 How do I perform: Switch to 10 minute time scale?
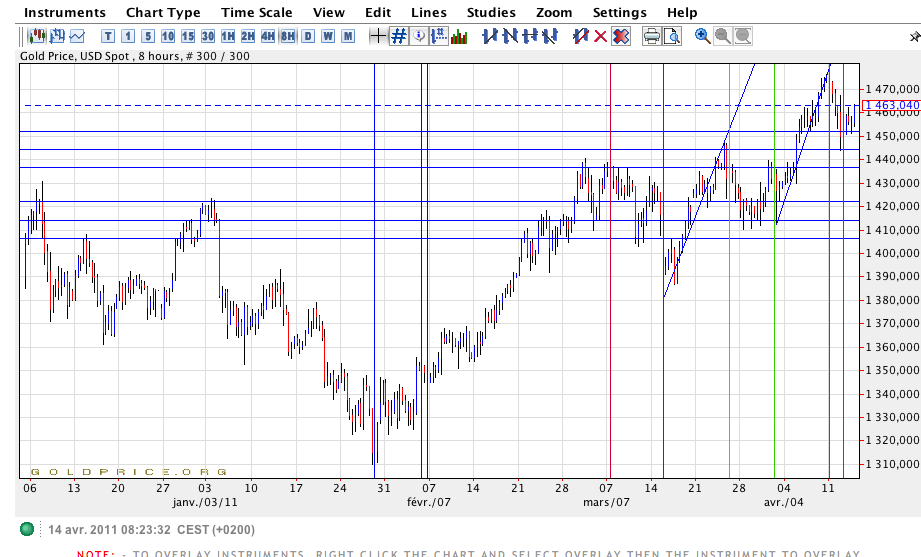[x=167, y=36]
